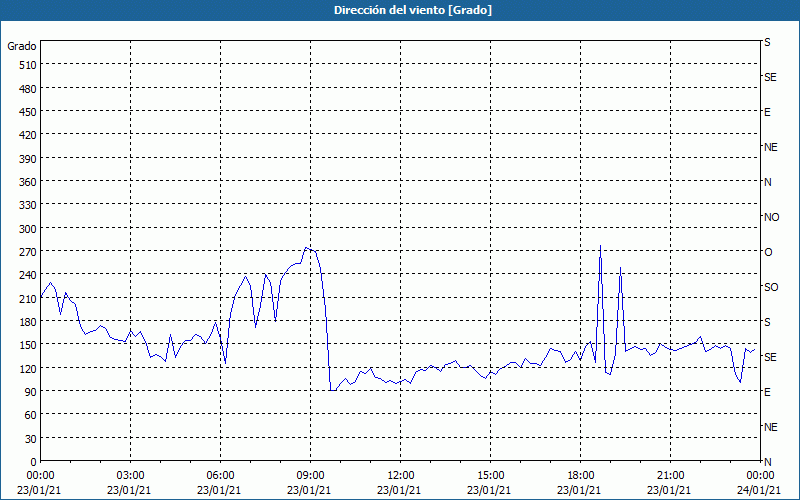800x500 pixels.
Task: Click the Grado unit label above the axis
Action: tap(21, 46)
